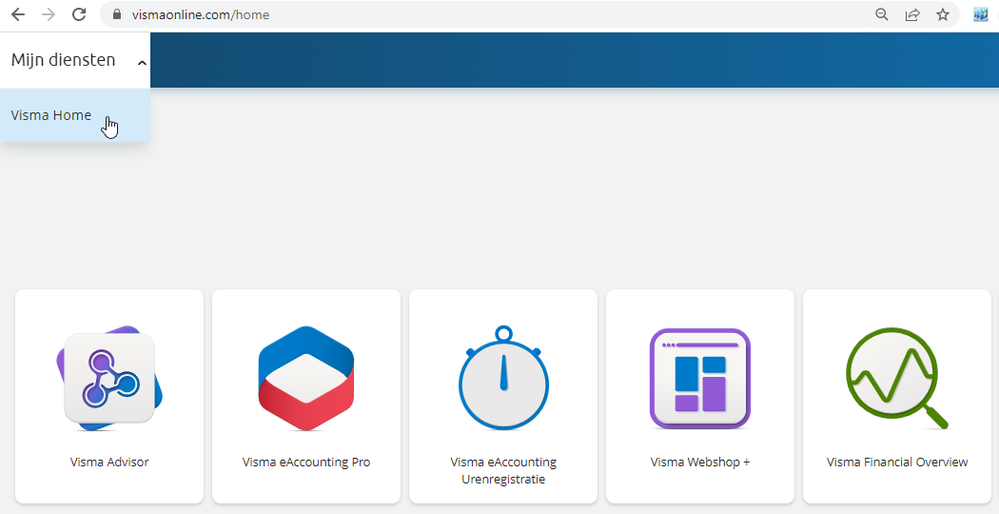
Task: Open the Visma Advisor app icon
Action: [x=109, y=378]
